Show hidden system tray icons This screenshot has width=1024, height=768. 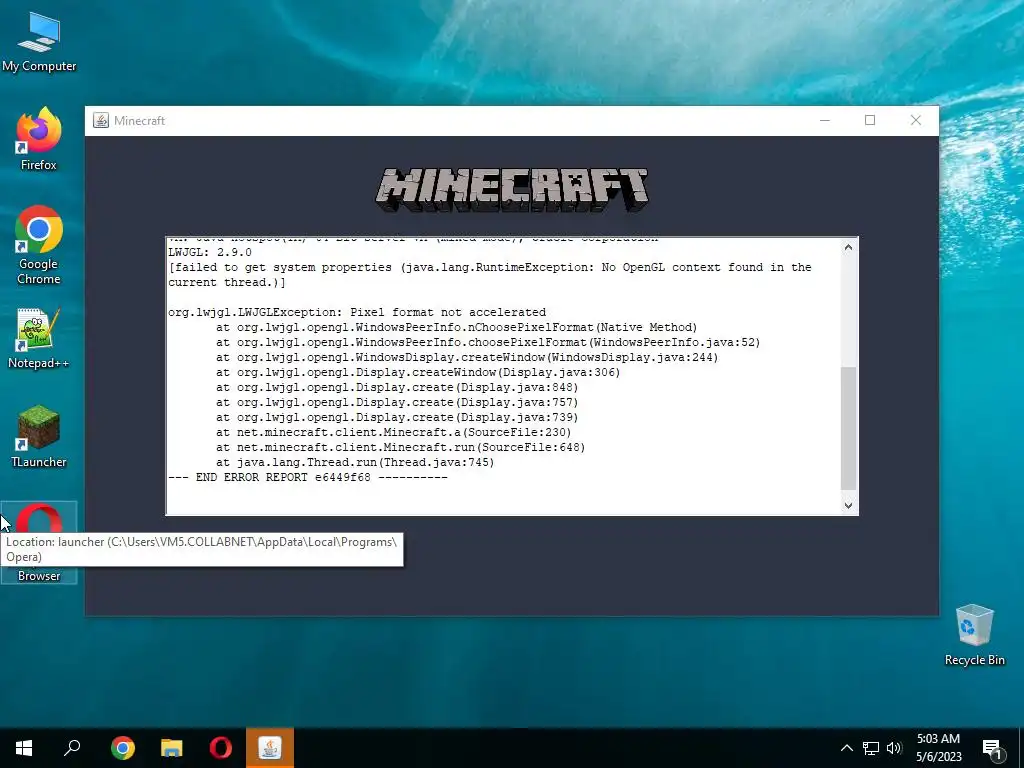coord(846,748)
